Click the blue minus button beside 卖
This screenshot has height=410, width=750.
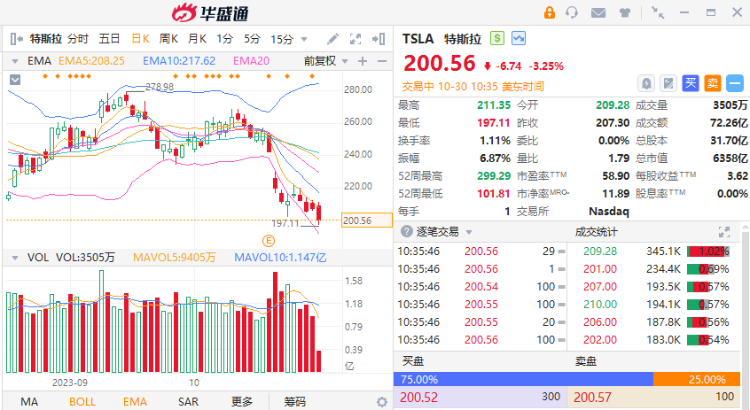coord(735,84)
